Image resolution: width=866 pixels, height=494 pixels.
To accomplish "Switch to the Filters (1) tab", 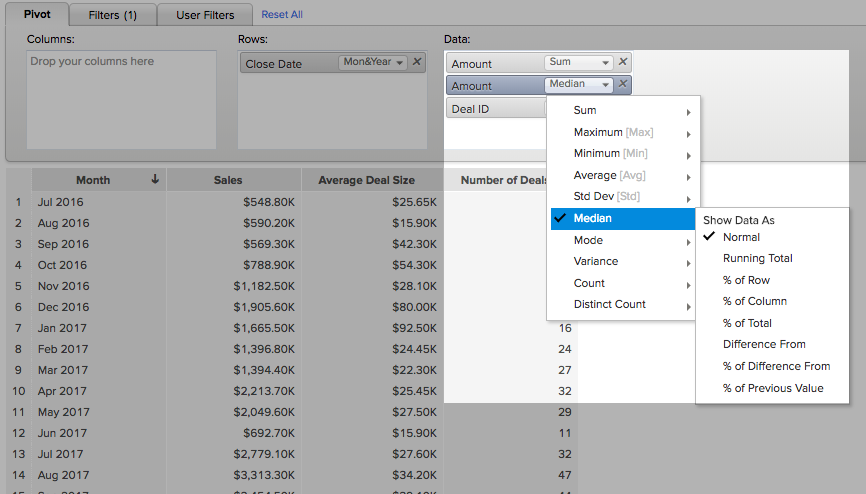I will 115,15.
